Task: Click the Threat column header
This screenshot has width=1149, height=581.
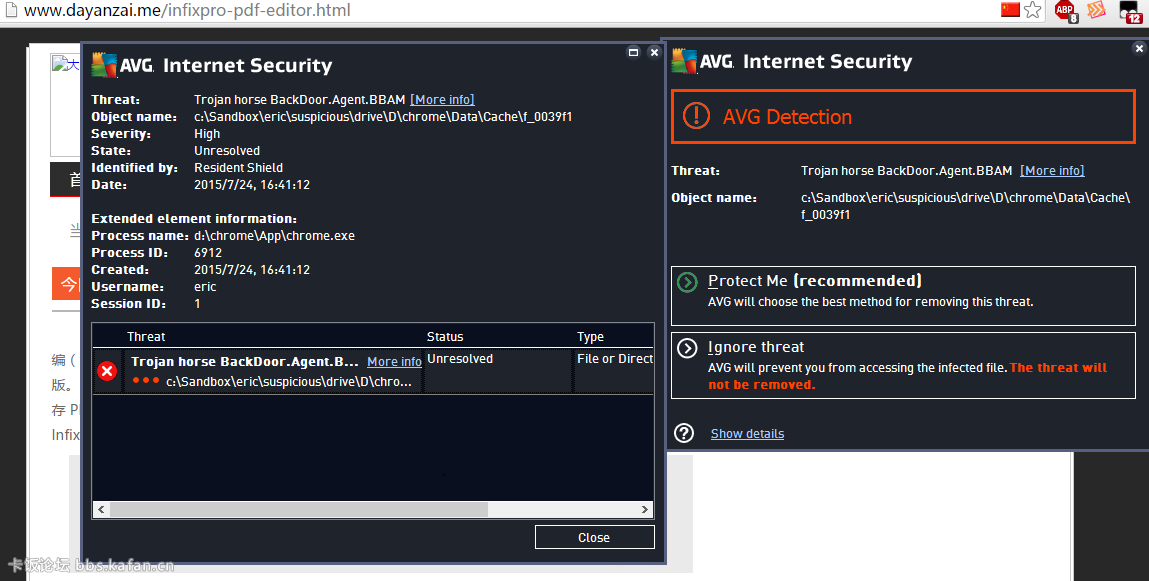Action: coord(146,336)
